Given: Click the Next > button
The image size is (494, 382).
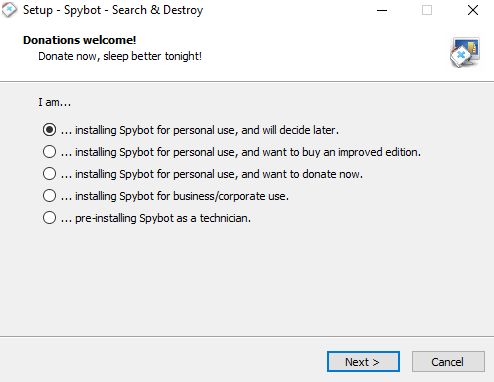Looking at the screenshot, I should (363, 362).
